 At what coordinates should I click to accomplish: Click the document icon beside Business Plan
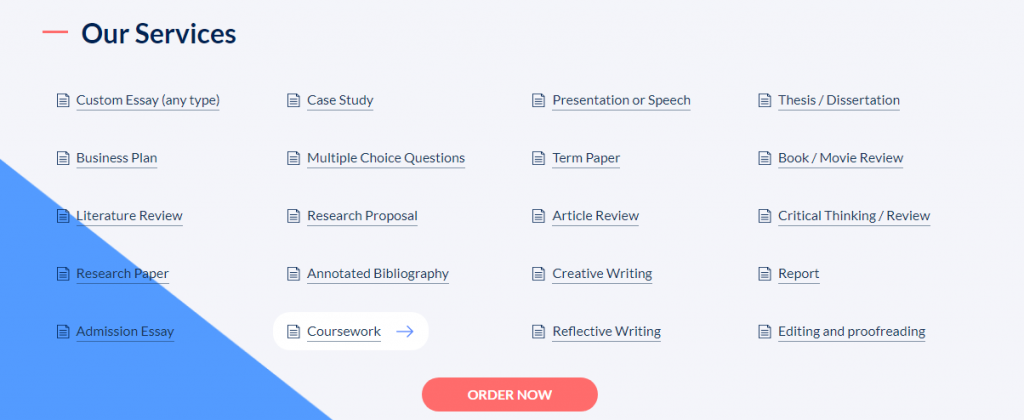[63, 158]
